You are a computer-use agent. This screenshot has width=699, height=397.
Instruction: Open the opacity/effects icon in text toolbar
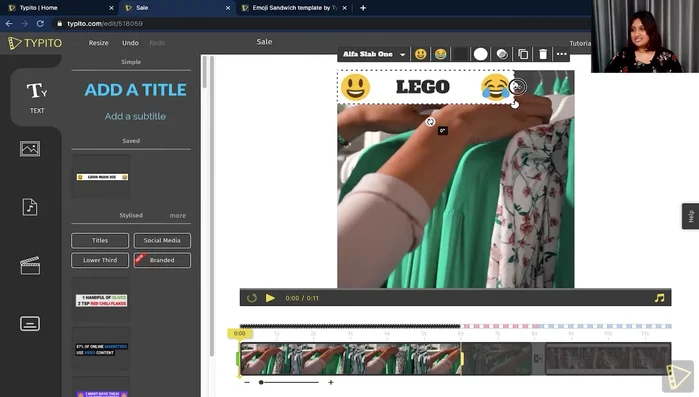pos(502,54)
